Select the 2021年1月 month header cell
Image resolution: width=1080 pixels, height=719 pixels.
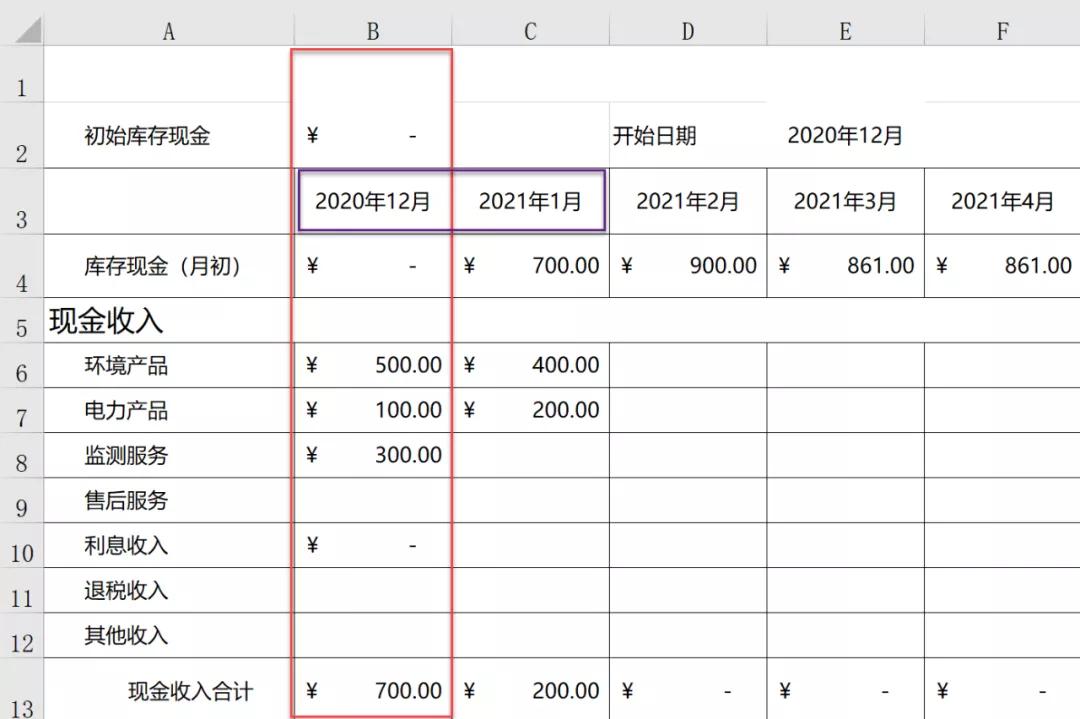point(529,202)
